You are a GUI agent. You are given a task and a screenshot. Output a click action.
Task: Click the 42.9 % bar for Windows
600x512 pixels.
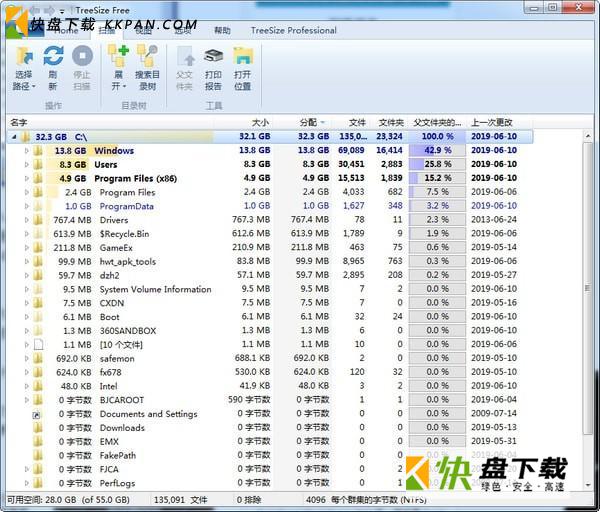click(437, 150)
